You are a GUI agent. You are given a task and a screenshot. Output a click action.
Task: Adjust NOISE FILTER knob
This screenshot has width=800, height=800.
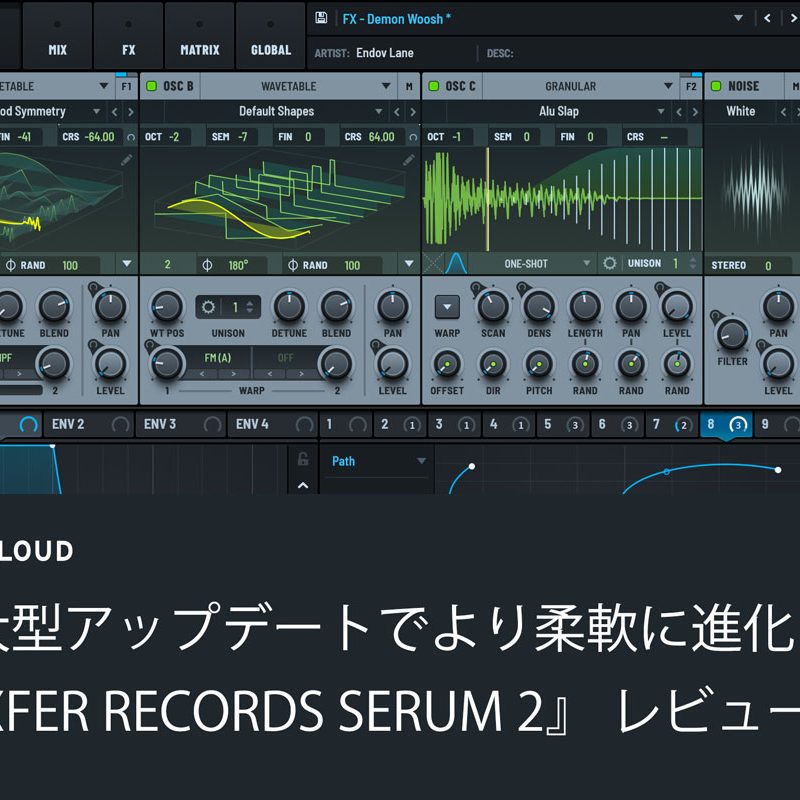pos(732,335)
